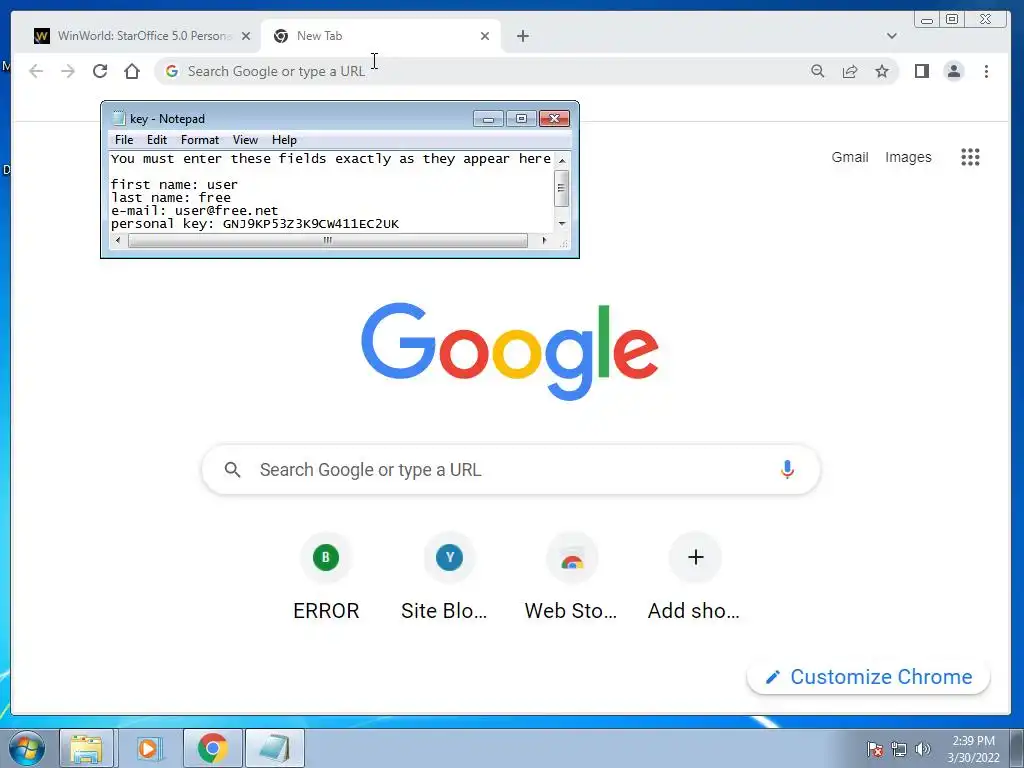Screen dimensions: 1024x768
Task: Open Notepad View menu
Action: [x=245, y=140]
